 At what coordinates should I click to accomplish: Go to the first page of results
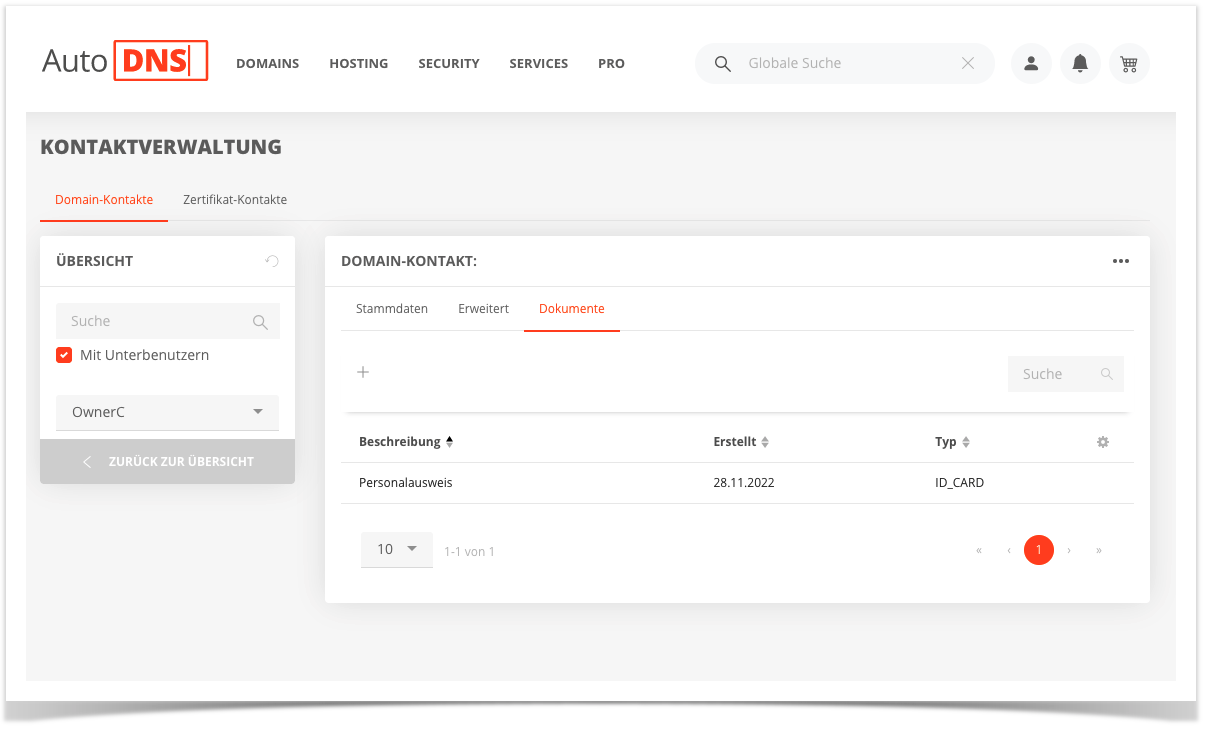point(979,550)
